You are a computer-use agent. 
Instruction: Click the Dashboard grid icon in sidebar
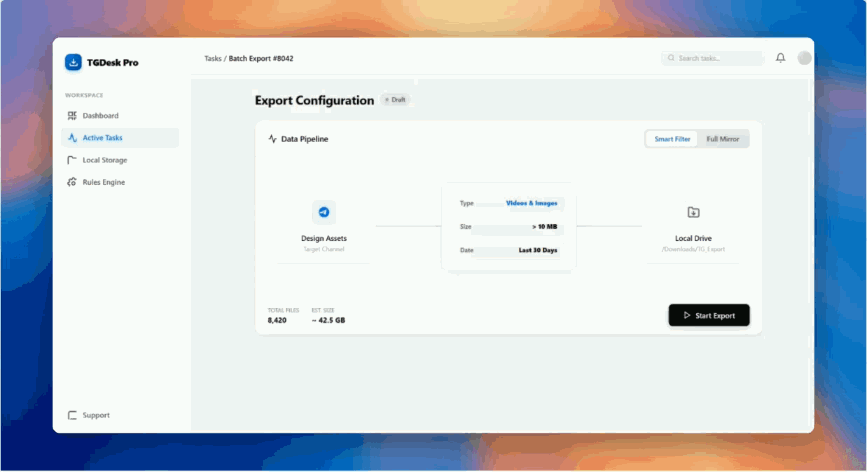click(72, 116)
